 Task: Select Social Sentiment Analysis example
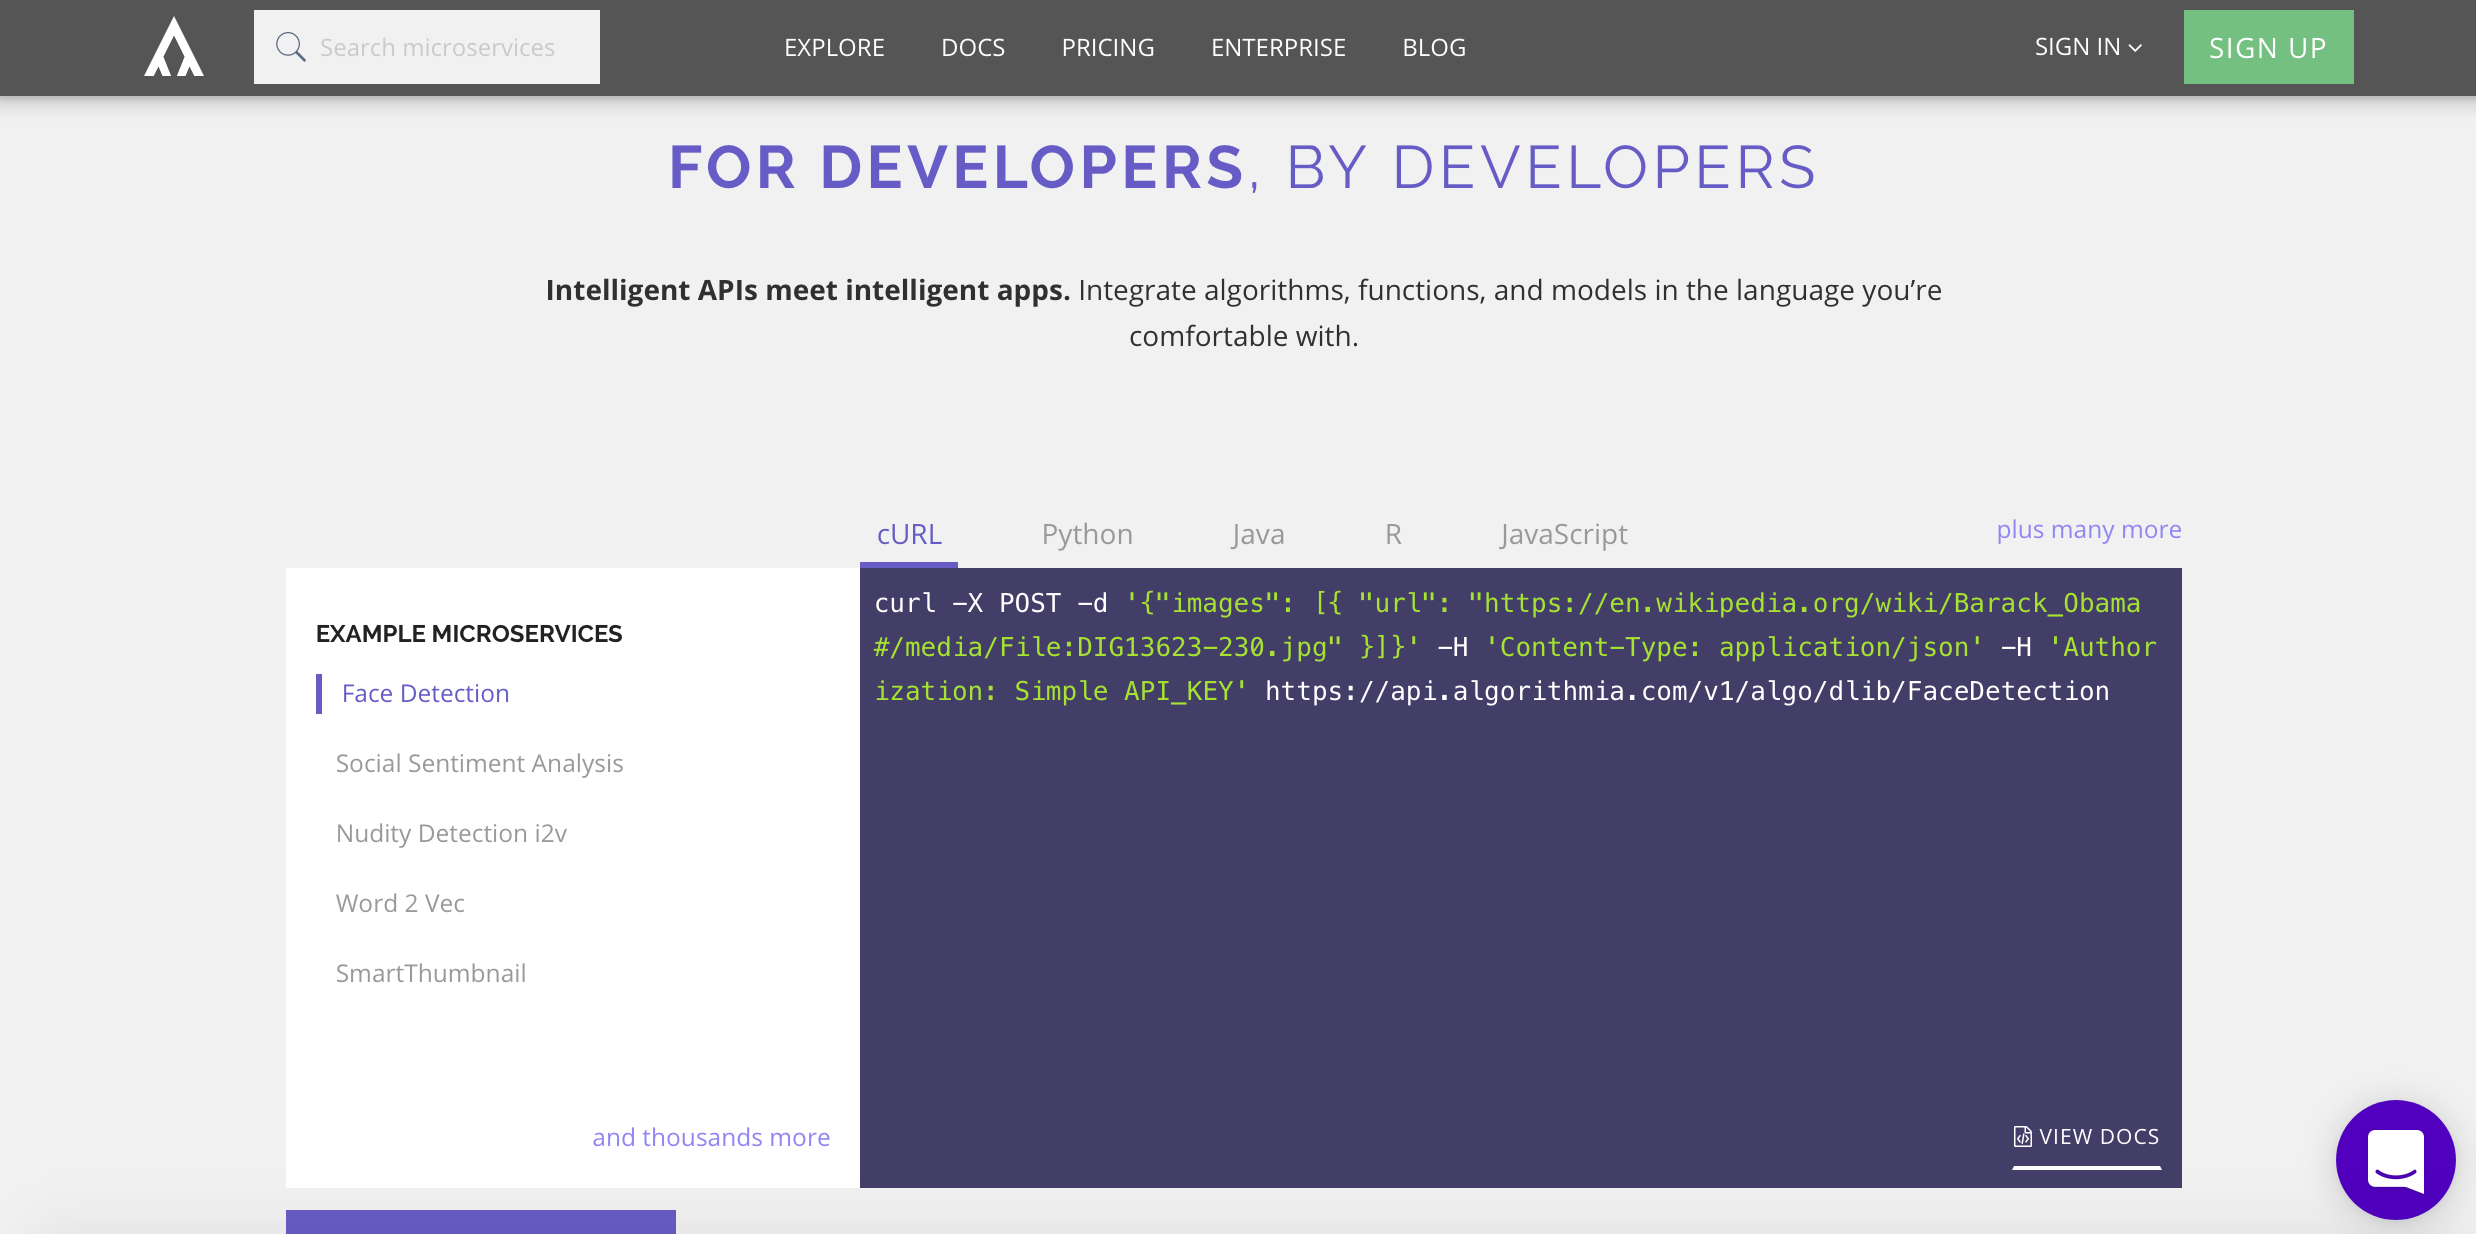479,763
